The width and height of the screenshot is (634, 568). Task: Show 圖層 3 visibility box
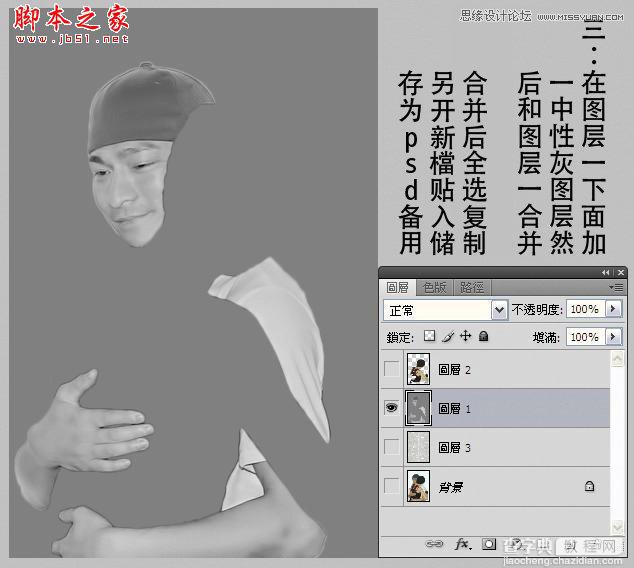tap(391, 447)
